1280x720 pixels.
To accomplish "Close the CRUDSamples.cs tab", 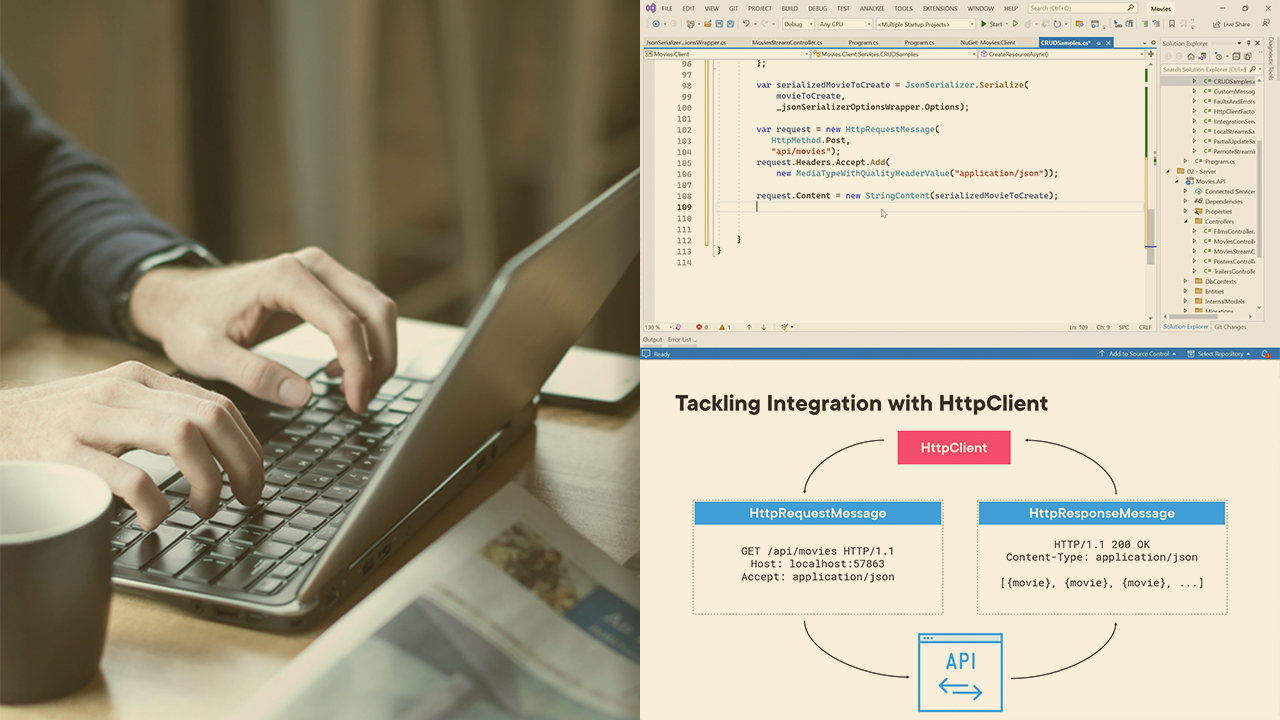I will coord(1109,43).
